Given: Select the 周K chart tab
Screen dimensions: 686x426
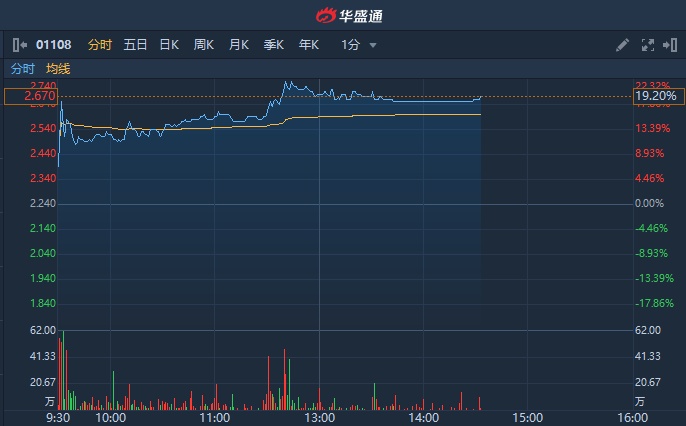Looking at the screenshot, I should (204, 45).
